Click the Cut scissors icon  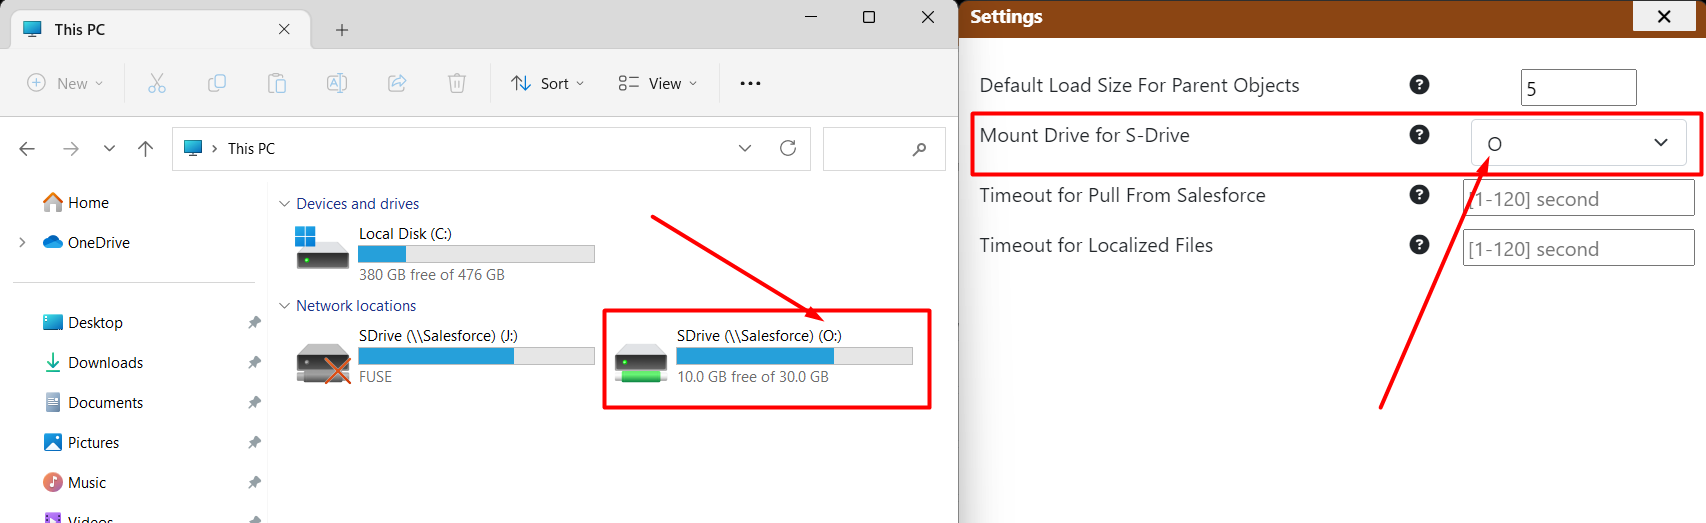(x=157, y=83)
